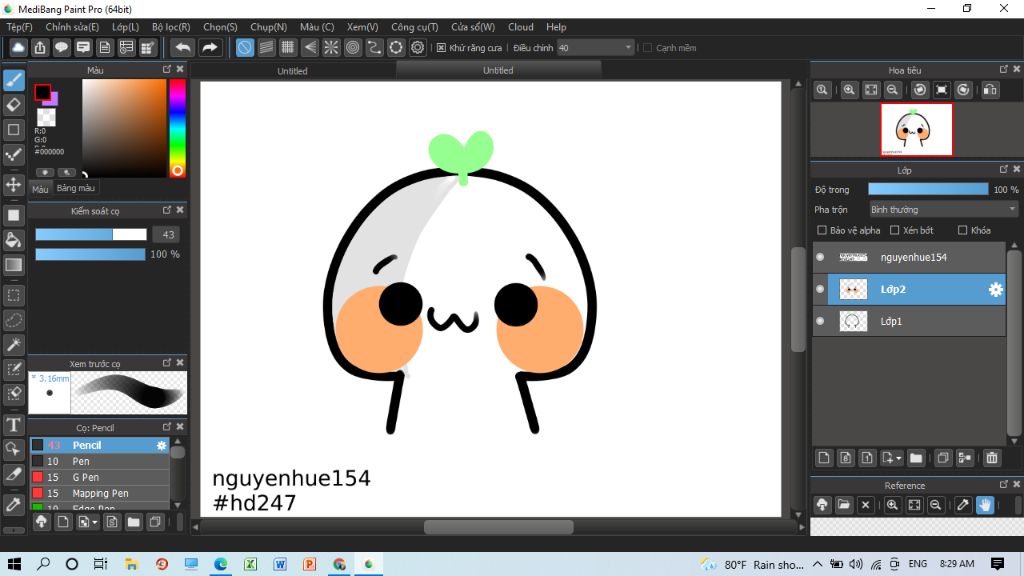Turn off snap with the snap-off icon
The image size is (1024, 576).
[x=245, y=48]
